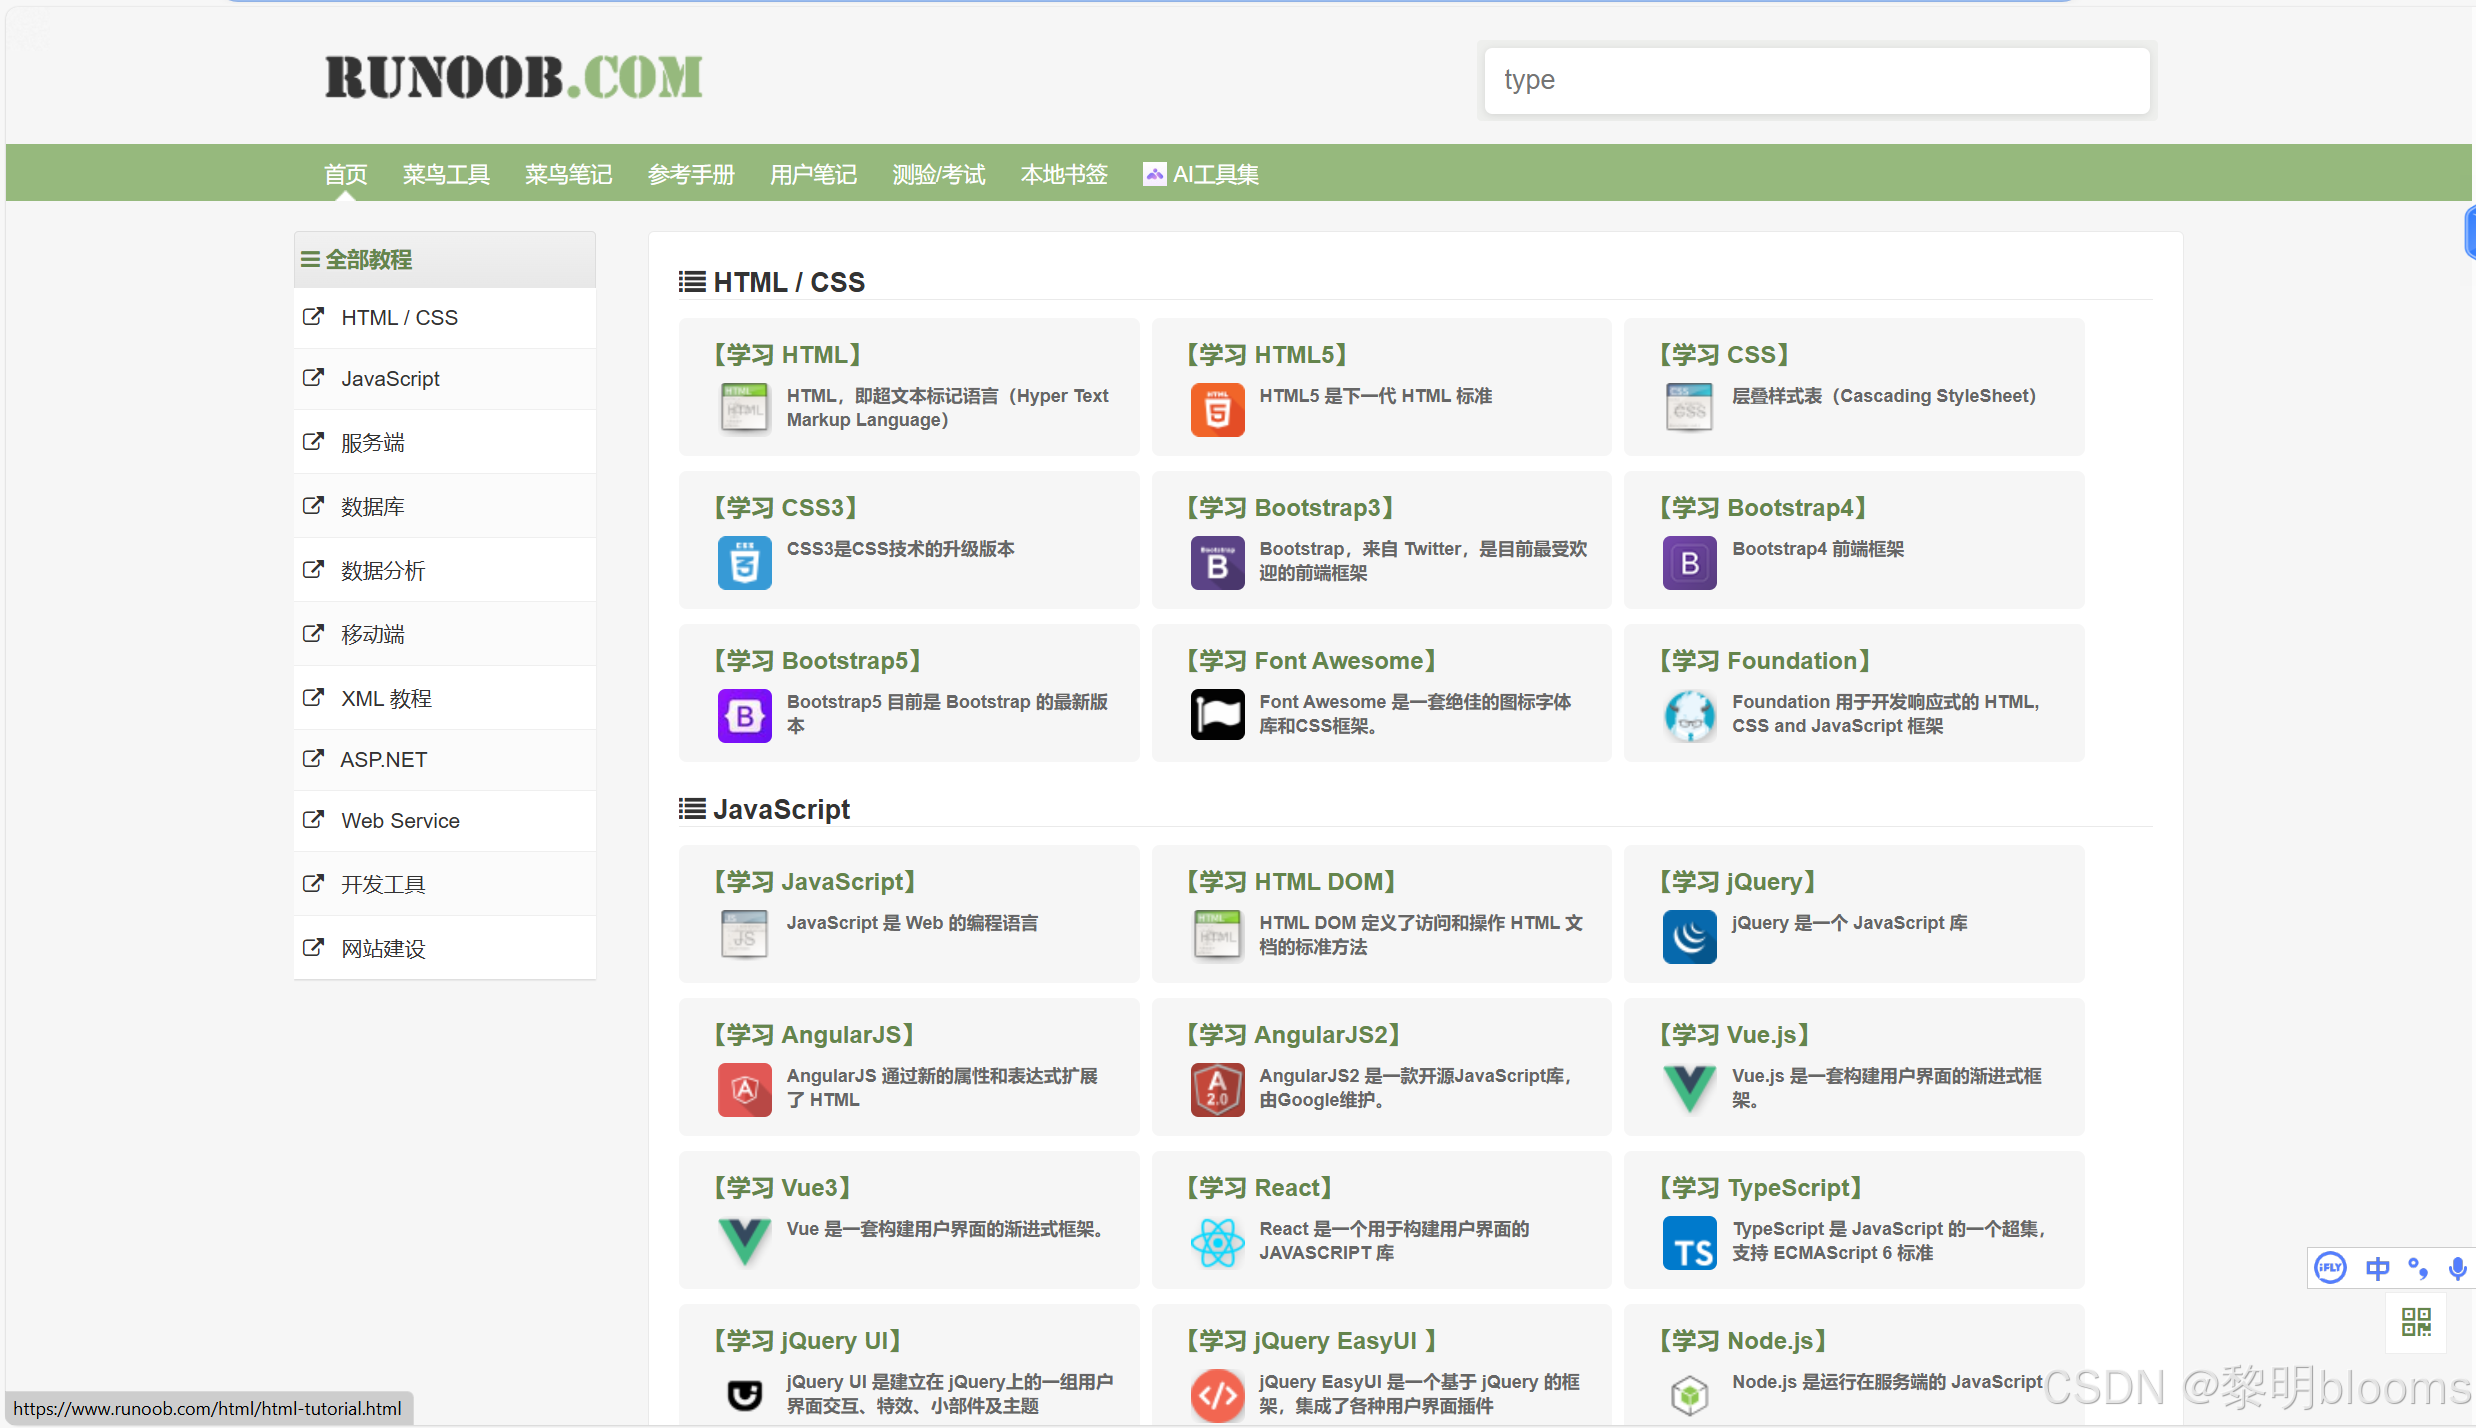Click the HTML tutorial icon
Image resolution: width=2476 pixels, height=1428 pixels.
tap(744, 409)
